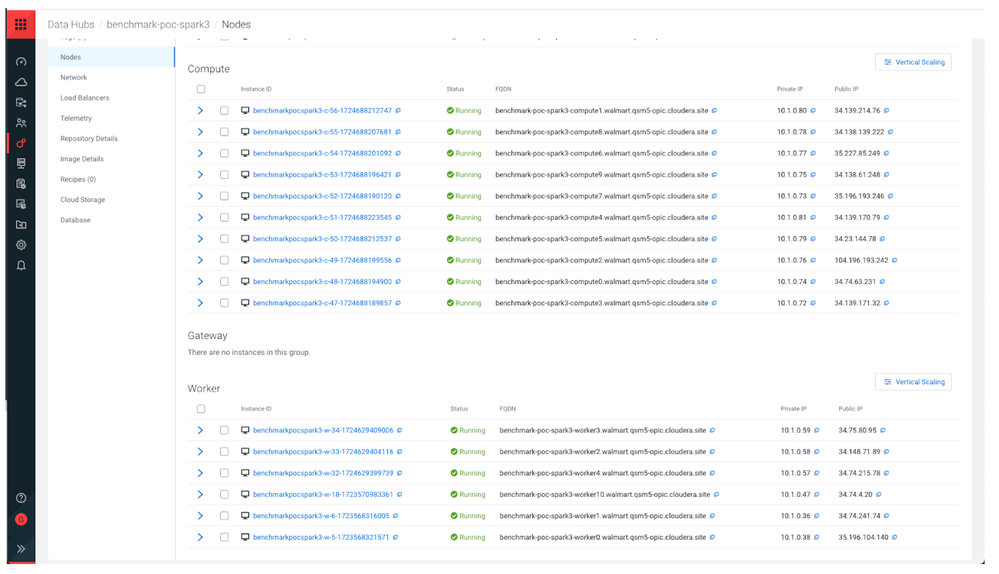Check the w-5-1723568321571 instance row
Screen dimensions: 999x574
pos(224,538)
